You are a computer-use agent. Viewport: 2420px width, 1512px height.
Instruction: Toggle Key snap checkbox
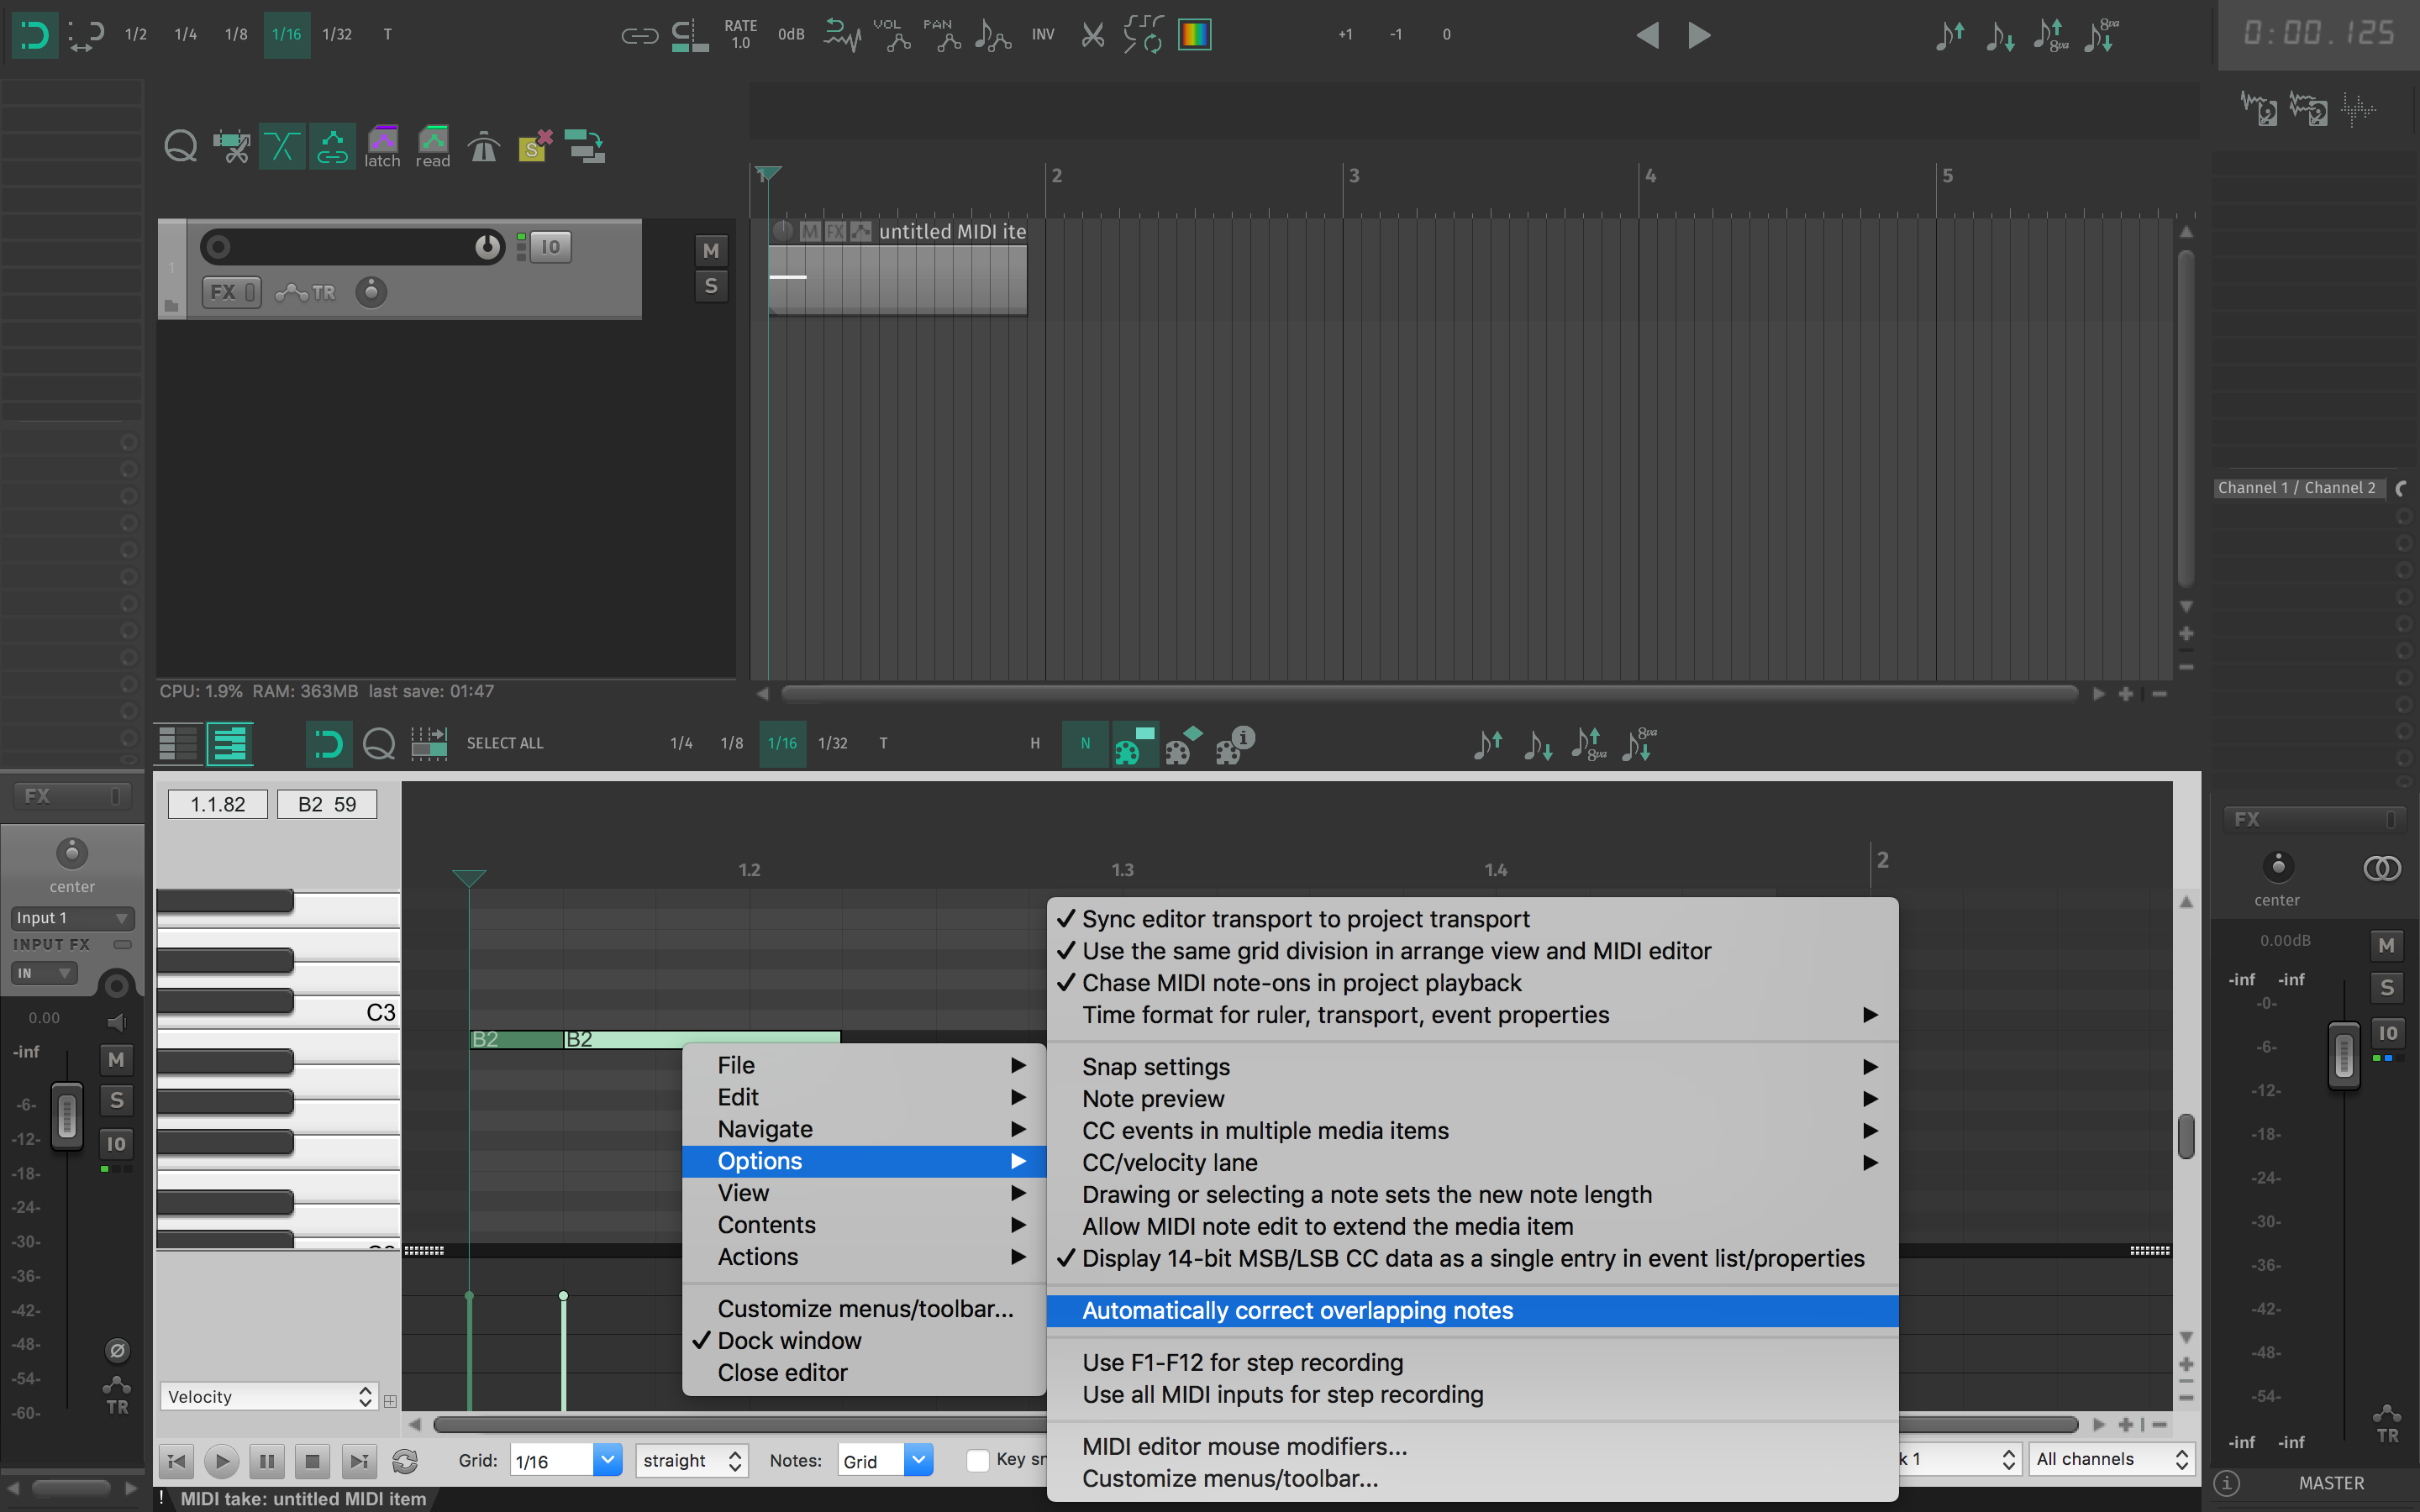(x=978, y=1461)
